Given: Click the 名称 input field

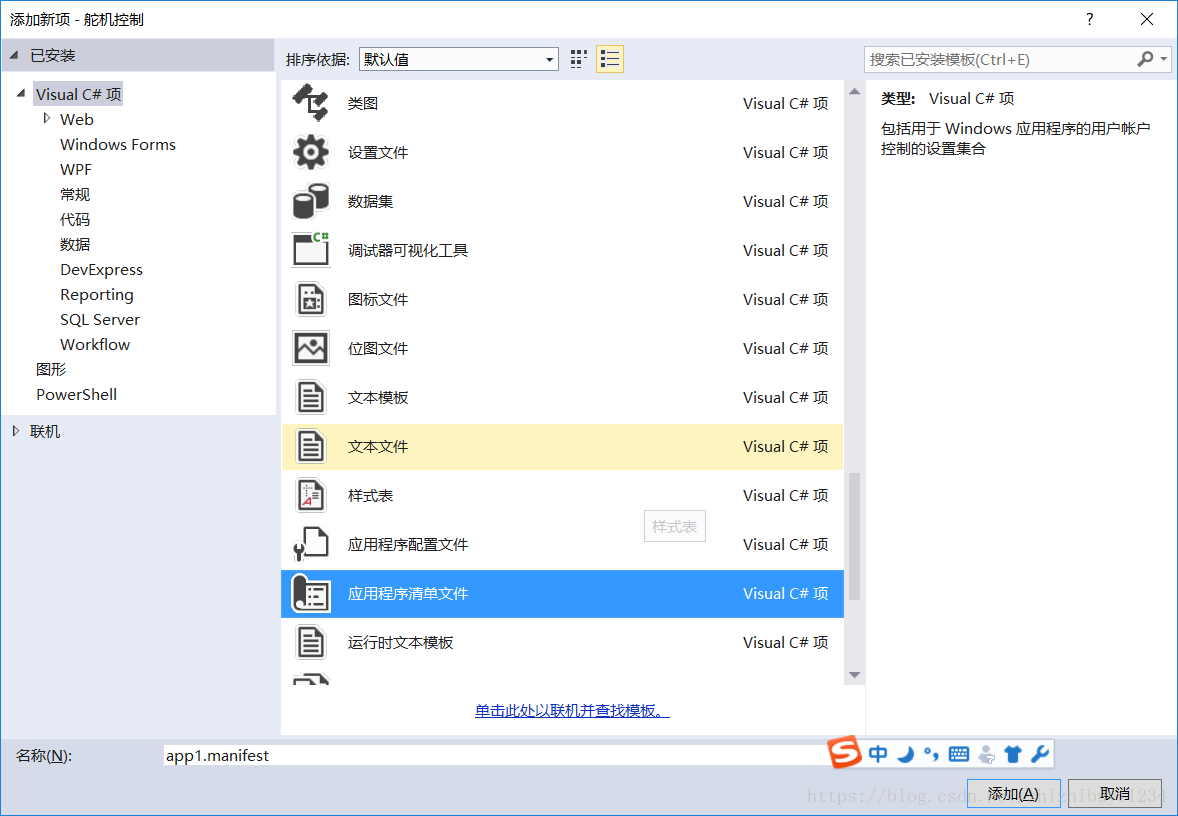Looking at the screenshot, I should pos(496,755).
